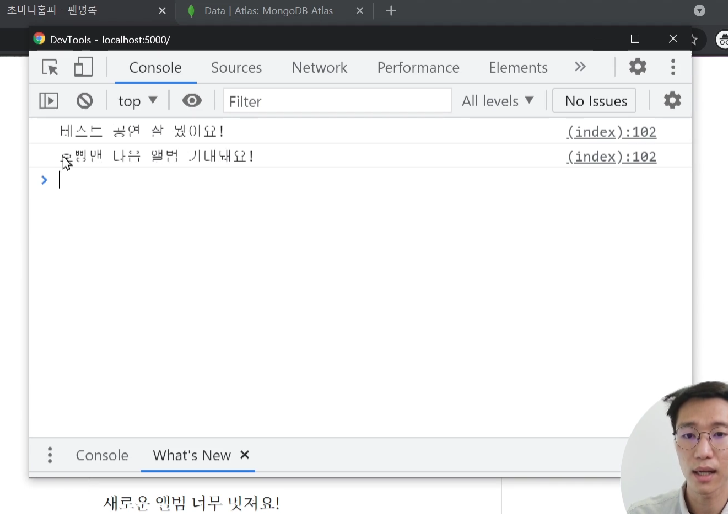Toggle the live expression eye icon
Image resolution: width=728 pixels, height=514 pixels.
pyautogui.click(x=192, y=100)
